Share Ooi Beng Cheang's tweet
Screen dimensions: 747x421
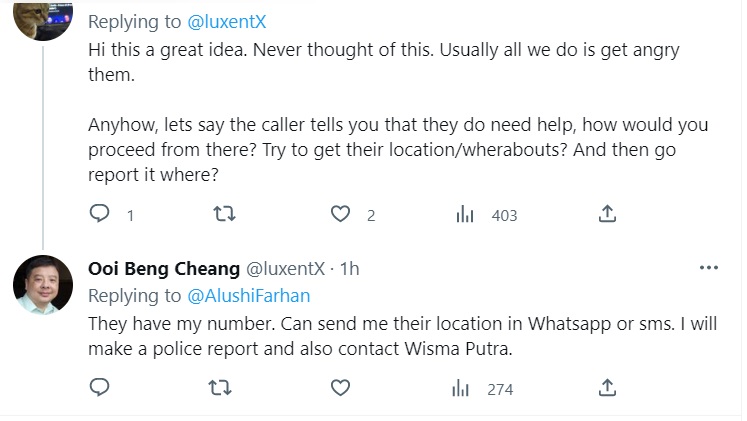(x=606, y=387)
